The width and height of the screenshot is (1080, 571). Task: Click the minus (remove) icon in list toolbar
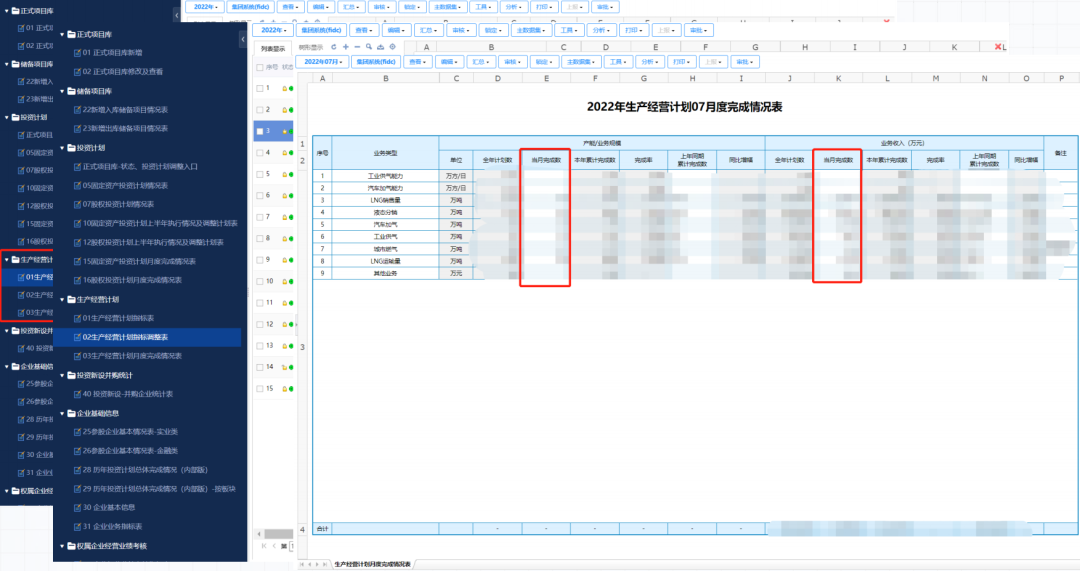click(357, 48)
